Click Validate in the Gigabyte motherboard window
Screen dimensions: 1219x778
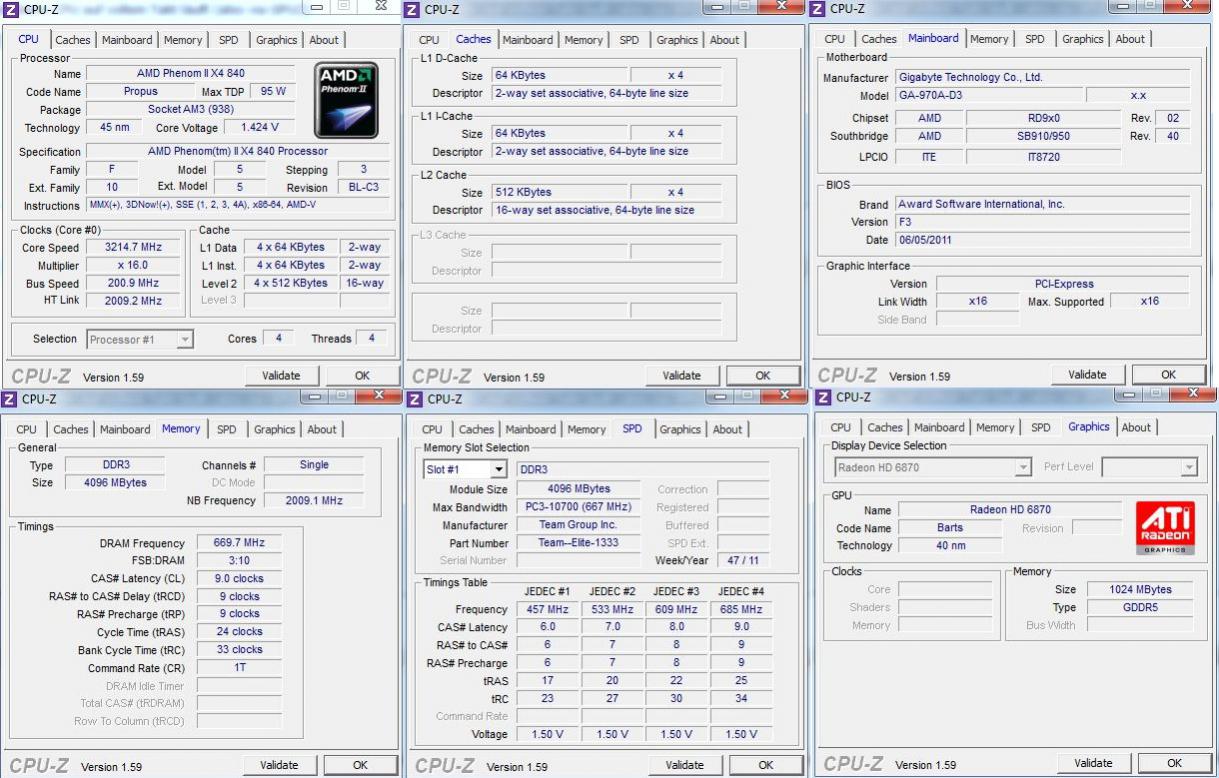(x=1087, y=374)
